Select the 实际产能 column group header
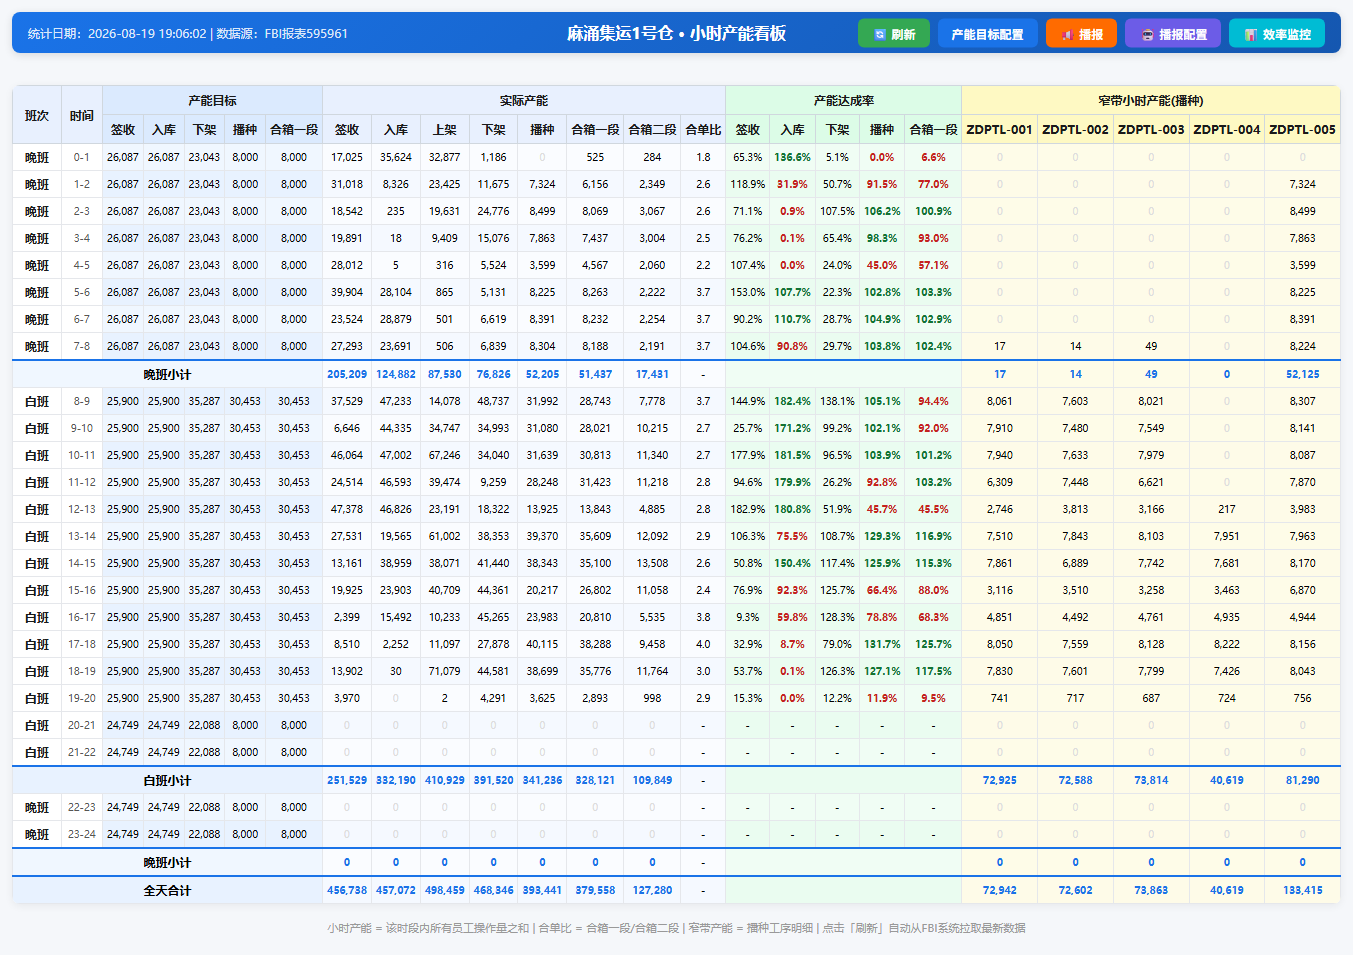Screen dimensions: 1353x955 click(524, 100)
